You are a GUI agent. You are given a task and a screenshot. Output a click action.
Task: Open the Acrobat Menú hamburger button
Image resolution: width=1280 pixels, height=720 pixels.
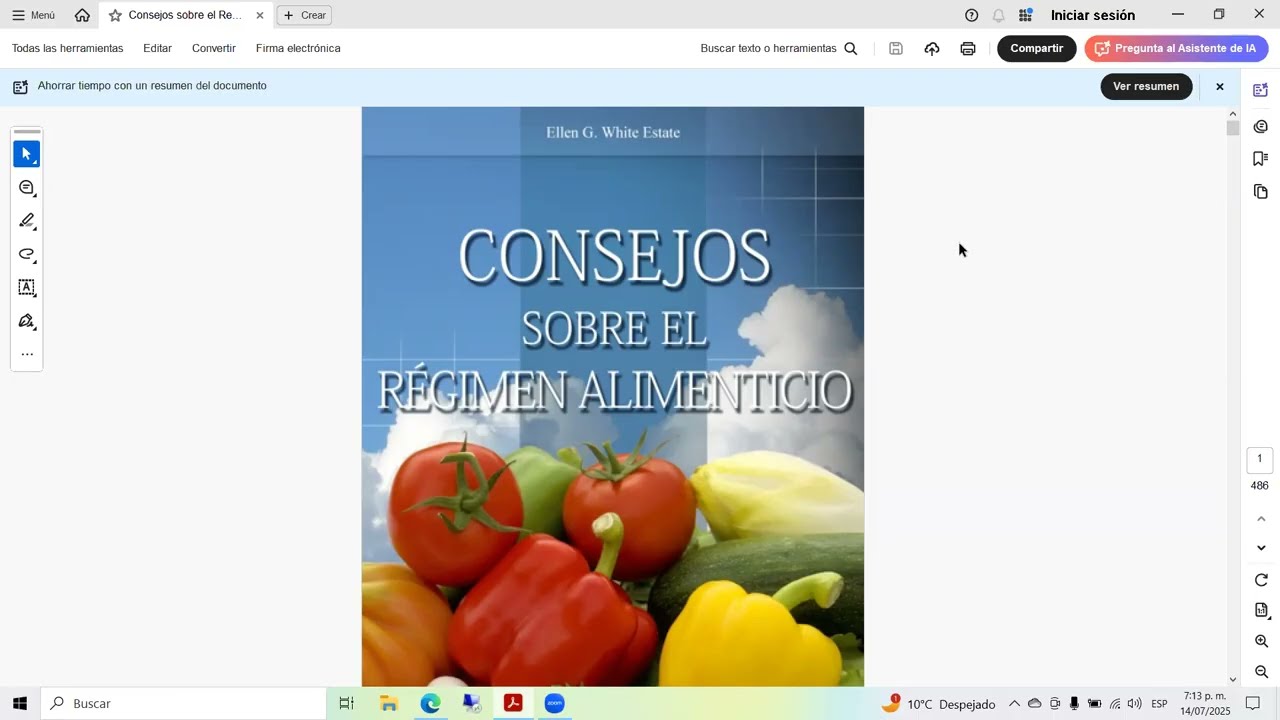(x=33, y=15)
